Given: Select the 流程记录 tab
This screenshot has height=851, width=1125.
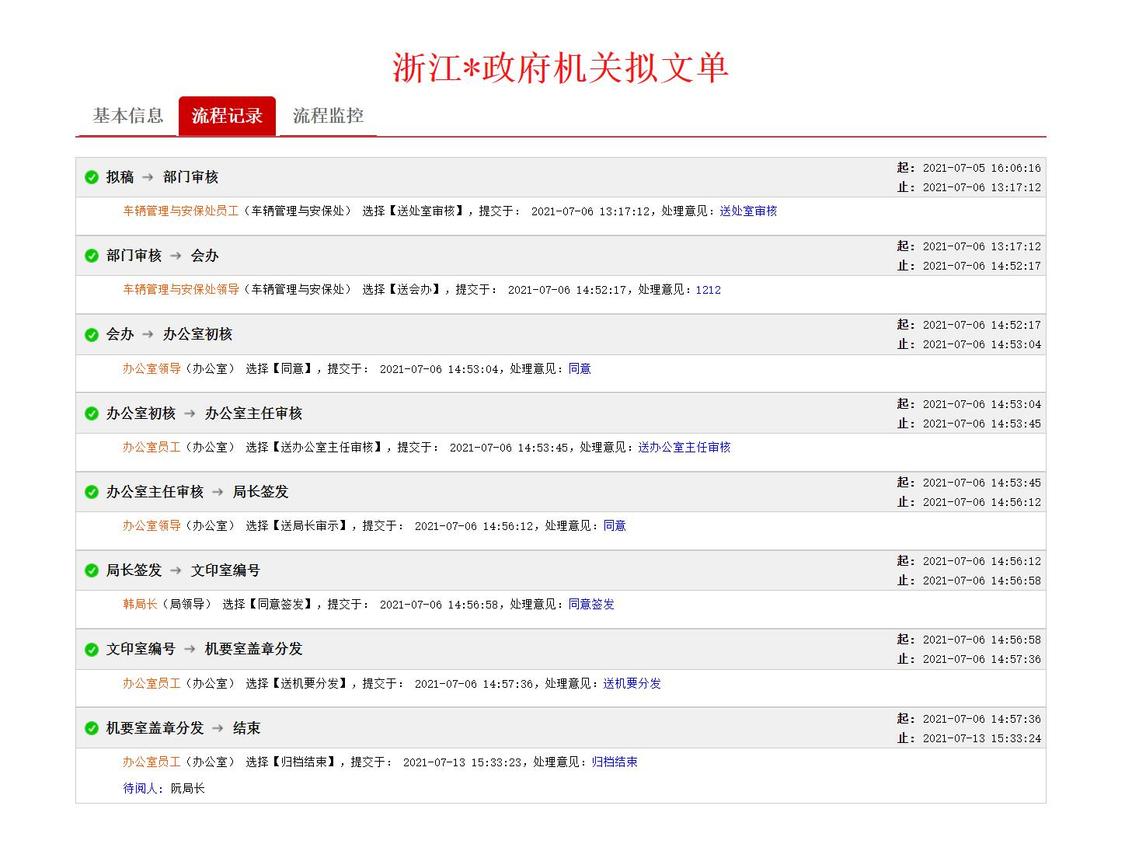Looking at the screenshot, I should click(x=227, y=116).
